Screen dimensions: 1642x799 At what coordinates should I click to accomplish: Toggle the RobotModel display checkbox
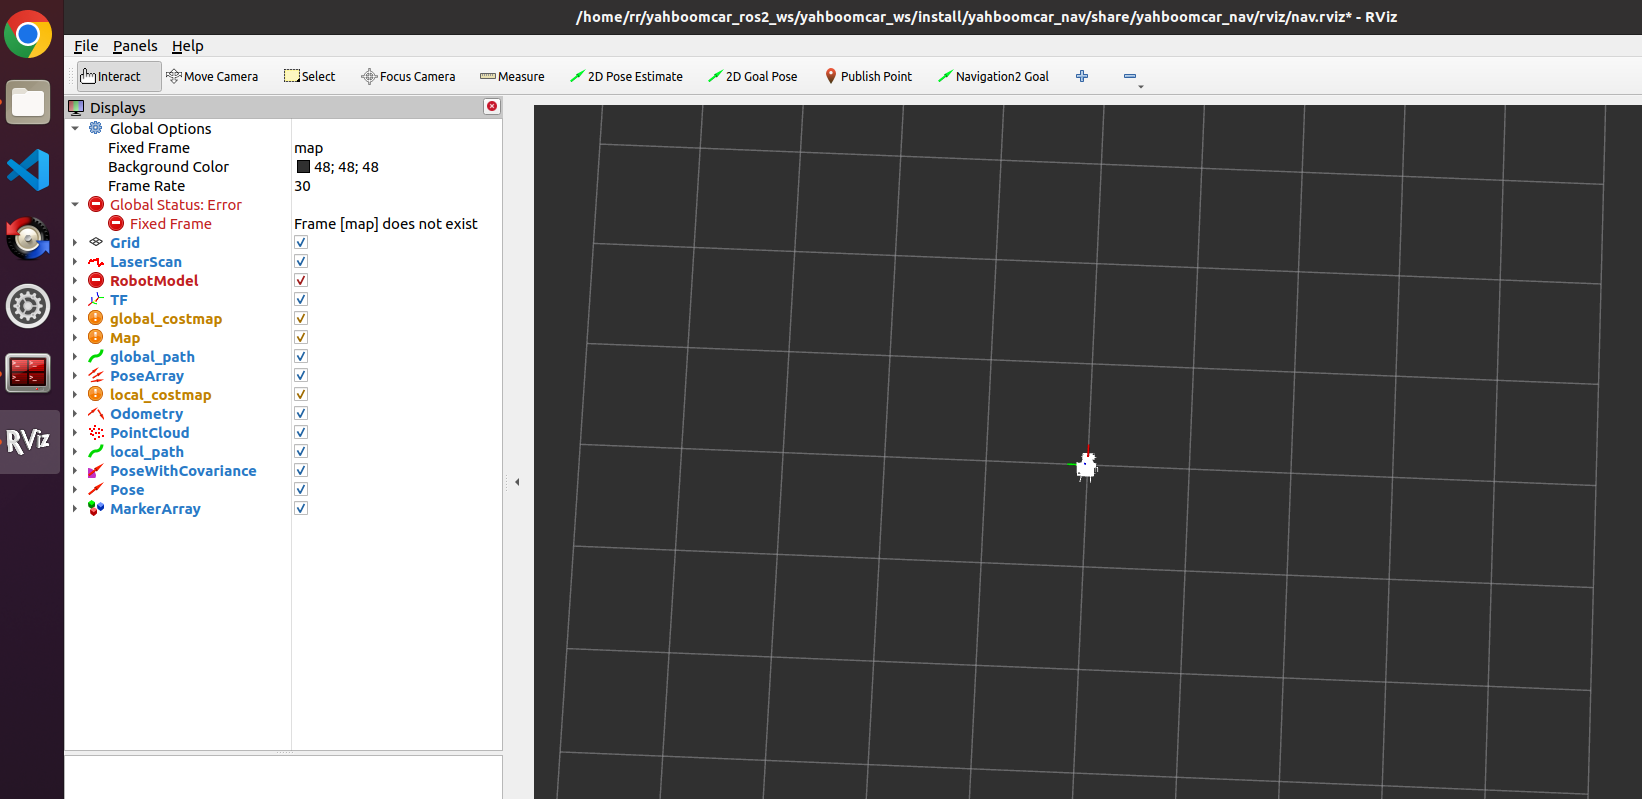coord(301,281)
